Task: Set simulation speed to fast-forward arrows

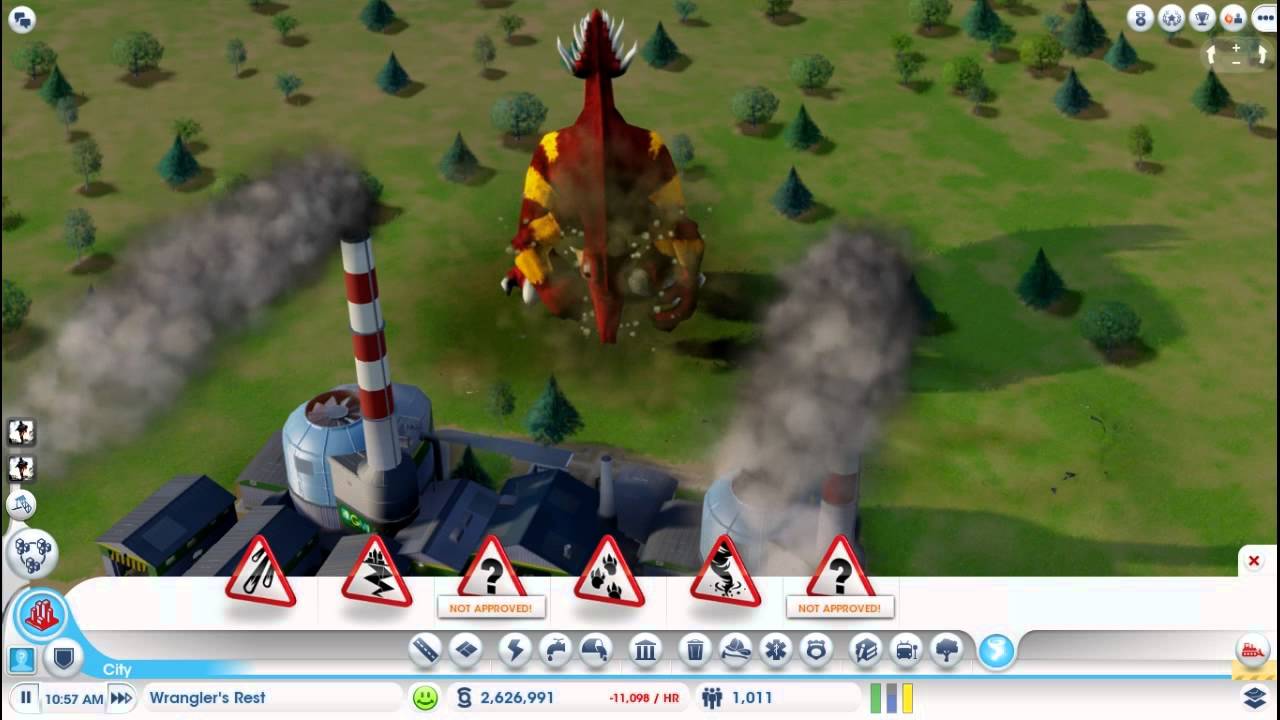Action: (x=121, y=697)
